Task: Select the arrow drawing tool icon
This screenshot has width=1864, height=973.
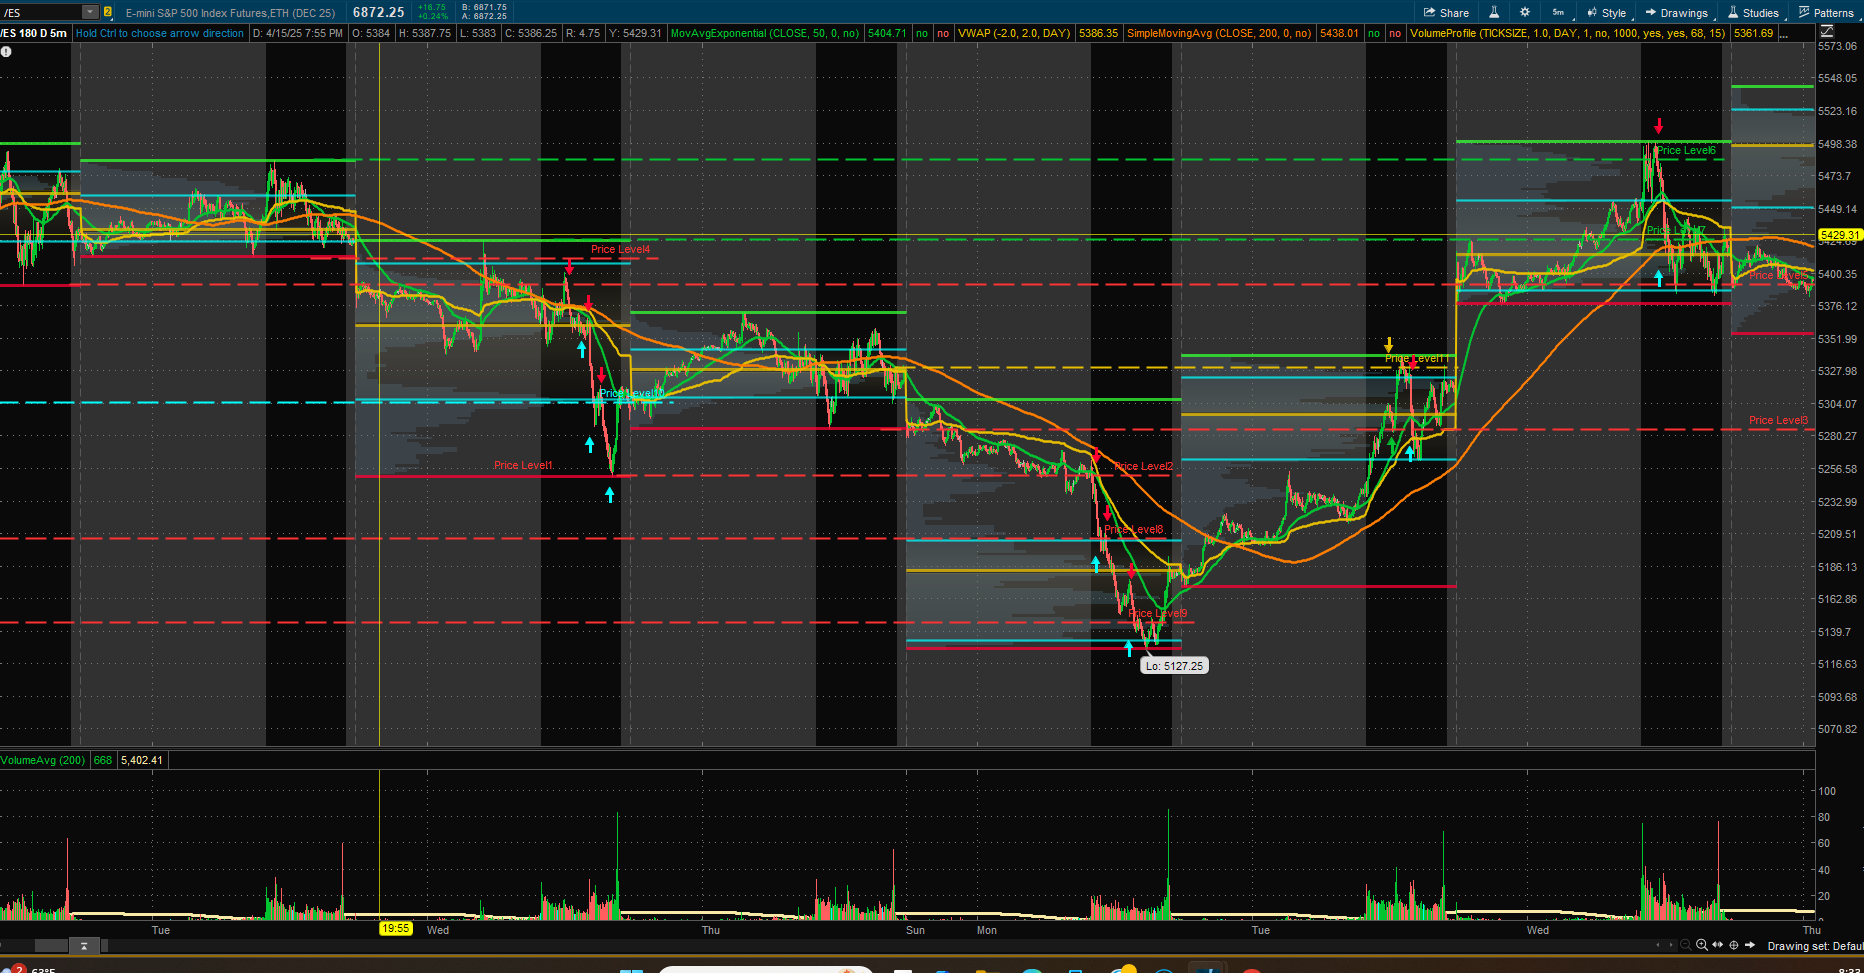Action: tap(1750, 945)
